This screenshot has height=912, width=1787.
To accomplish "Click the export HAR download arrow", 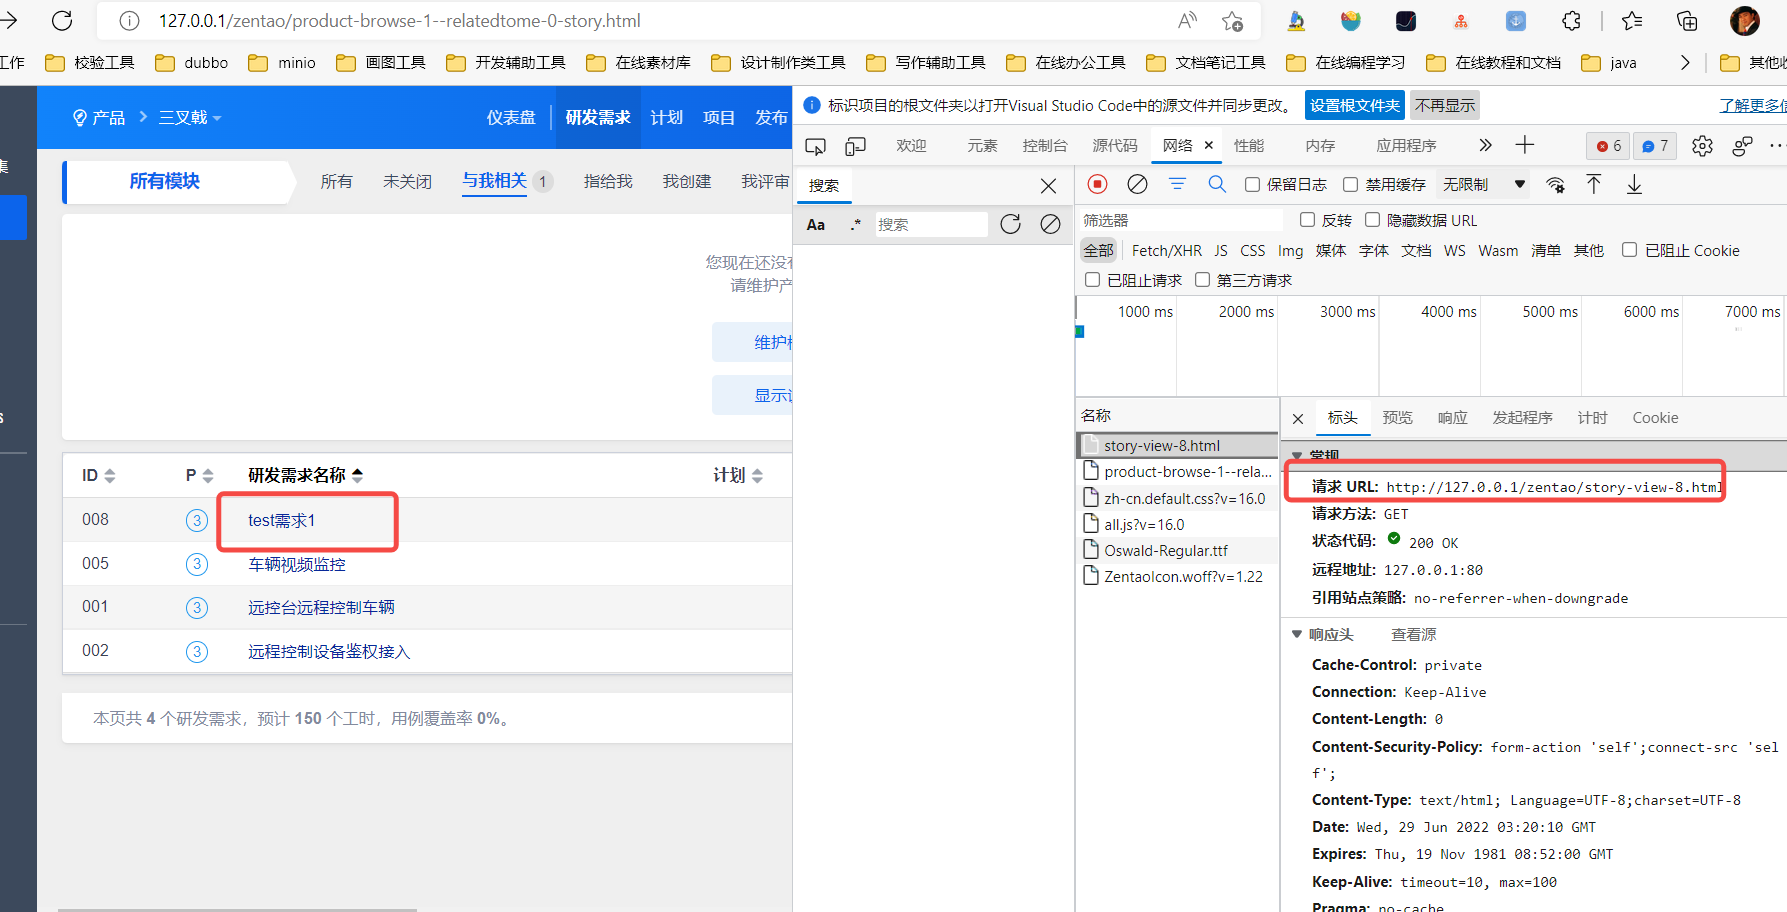I will pyautogui.click(x=1634, y=184).
